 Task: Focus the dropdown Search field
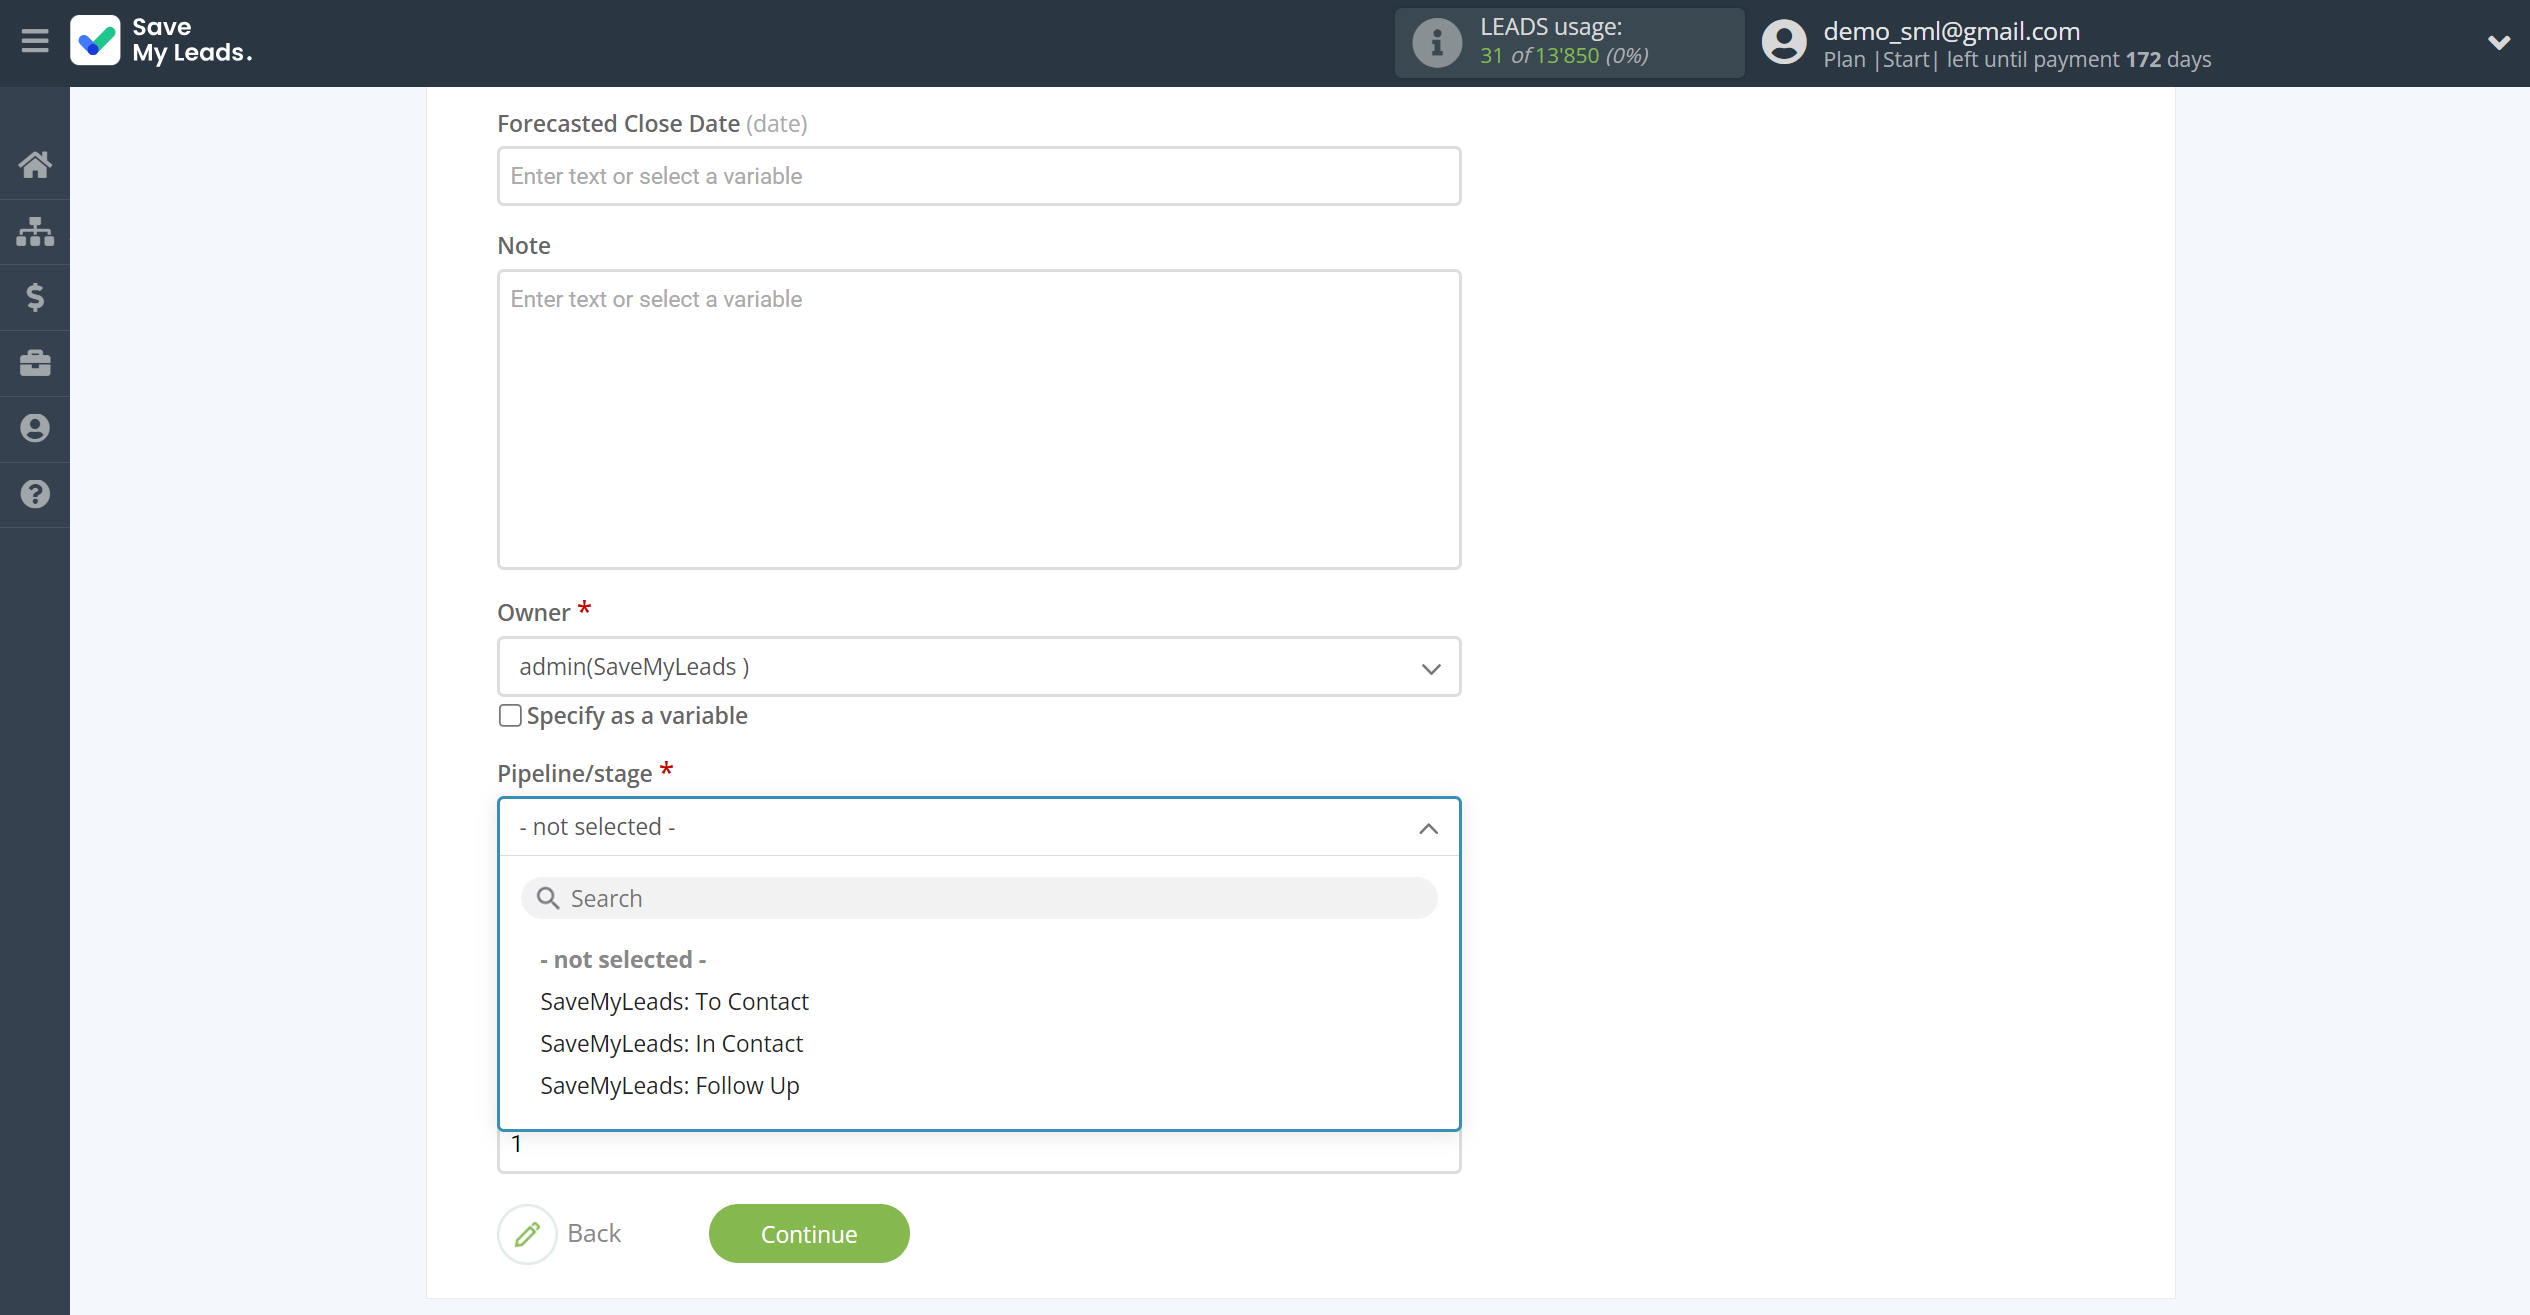click(979, 898)
